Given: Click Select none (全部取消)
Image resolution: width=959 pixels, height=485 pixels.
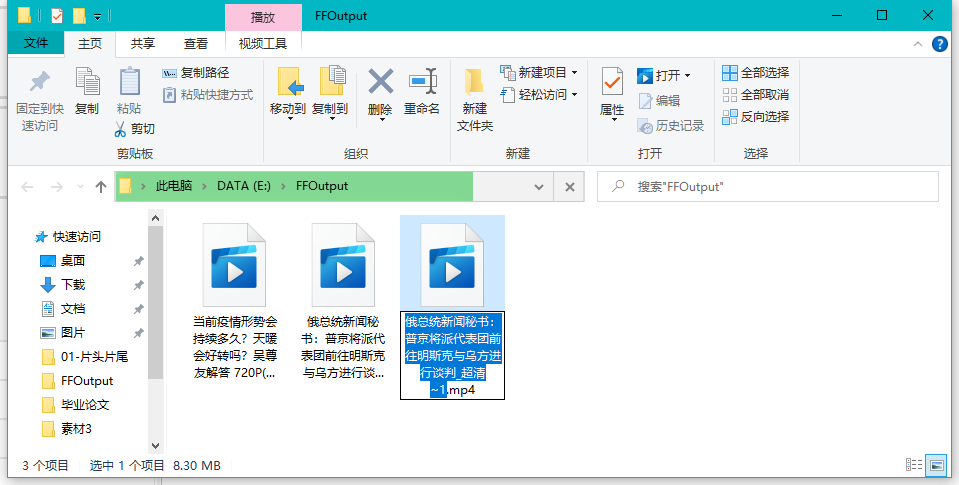Looking at the screenshot, I should coord(756,95).
